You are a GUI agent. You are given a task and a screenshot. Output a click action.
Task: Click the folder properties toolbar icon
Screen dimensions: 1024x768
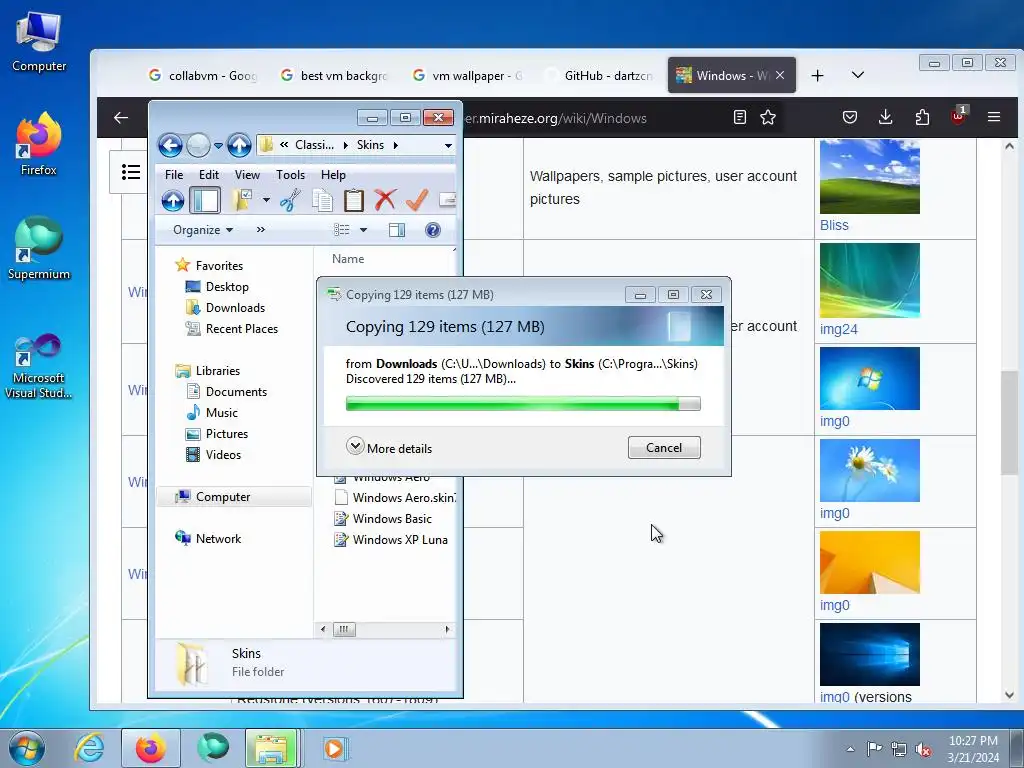243,200
